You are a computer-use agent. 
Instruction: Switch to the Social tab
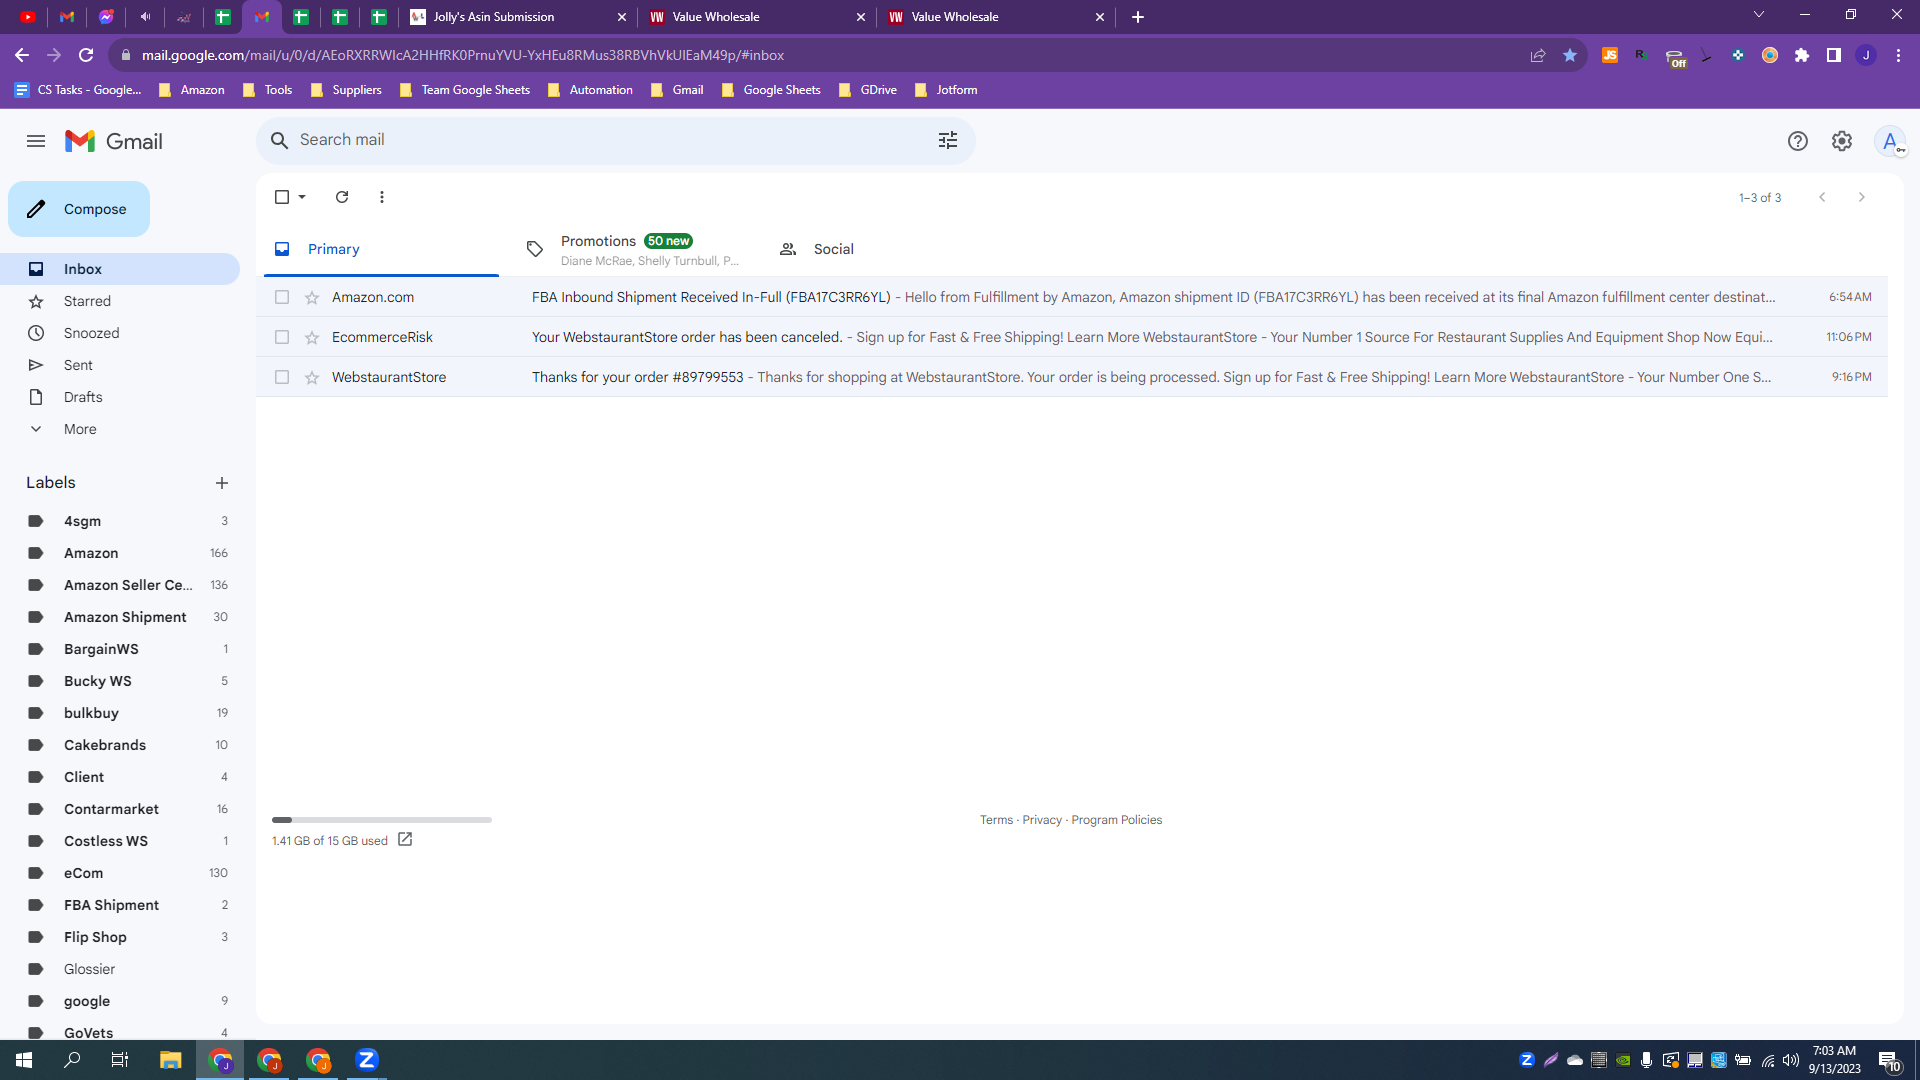pos(885,249)
